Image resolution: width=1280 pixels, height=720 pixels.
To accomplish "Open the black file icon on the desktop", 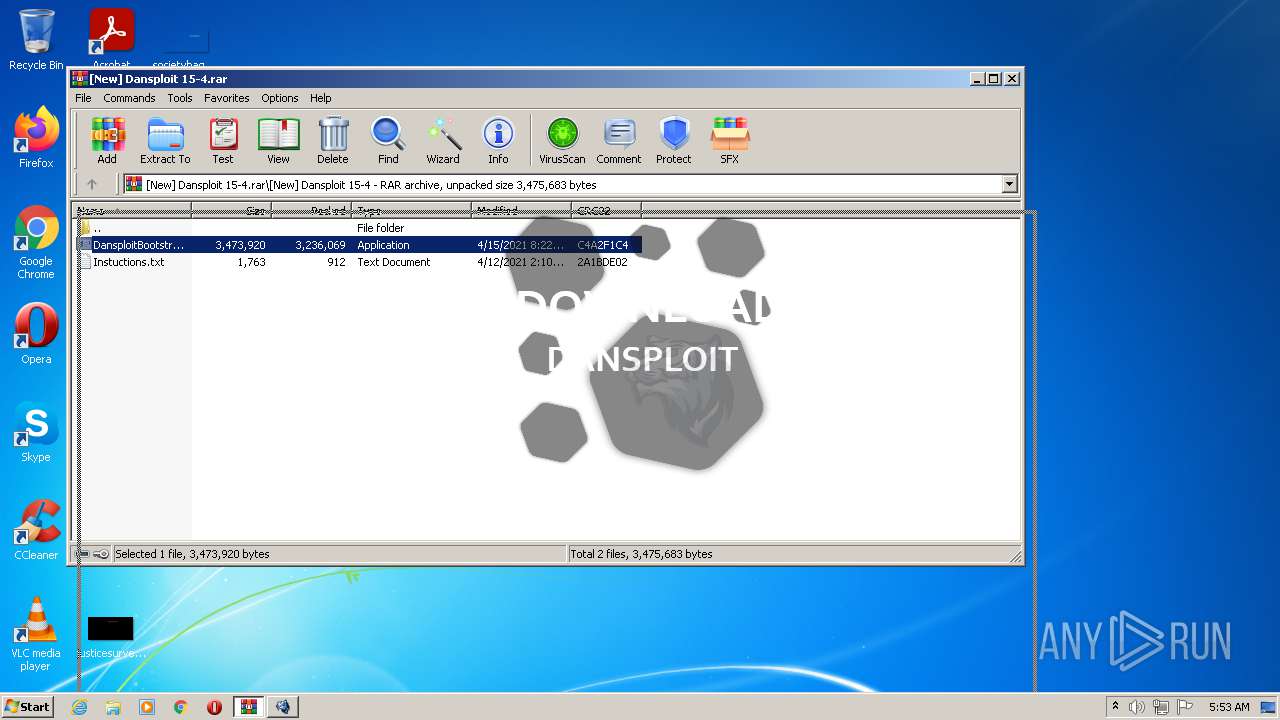I will (x=110, y=638).
